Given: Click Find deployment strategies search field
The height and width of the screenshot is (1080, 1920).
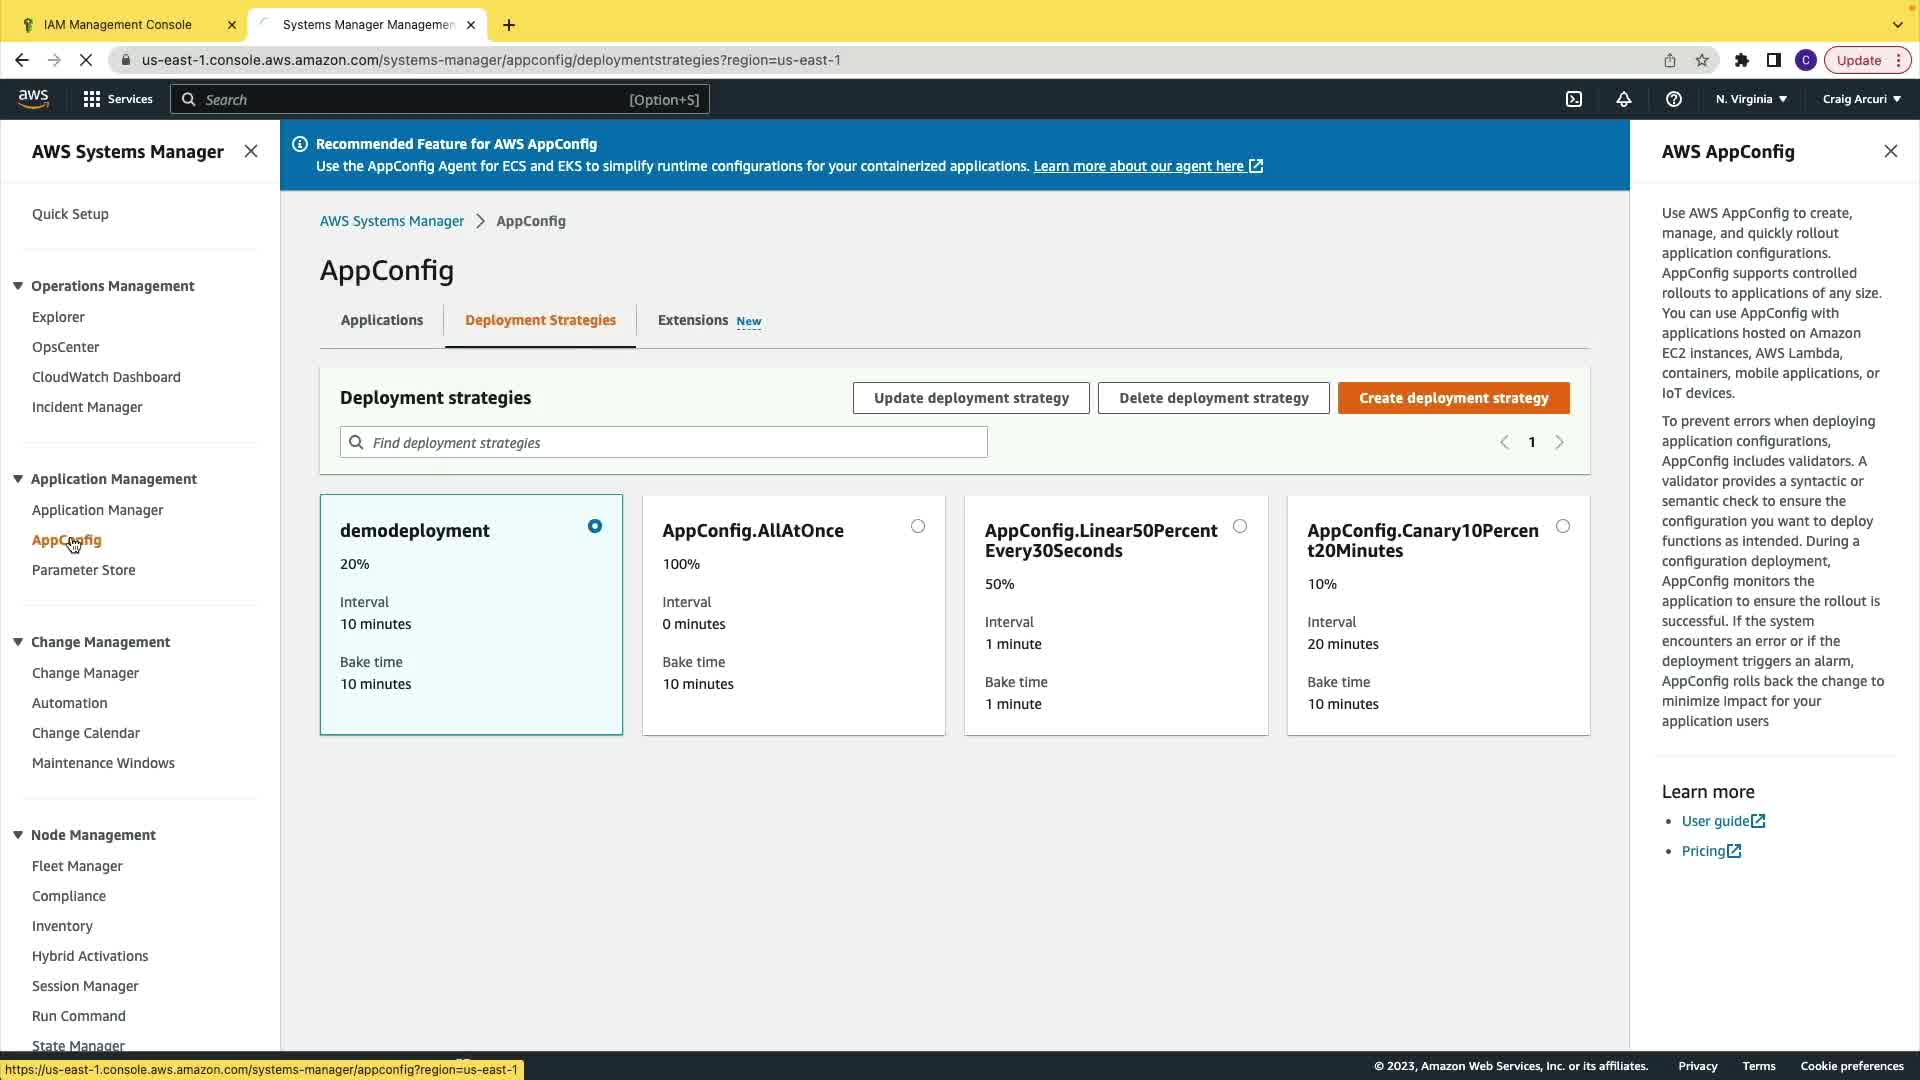Looking at the screenshot, I should (x=664, y=442).
